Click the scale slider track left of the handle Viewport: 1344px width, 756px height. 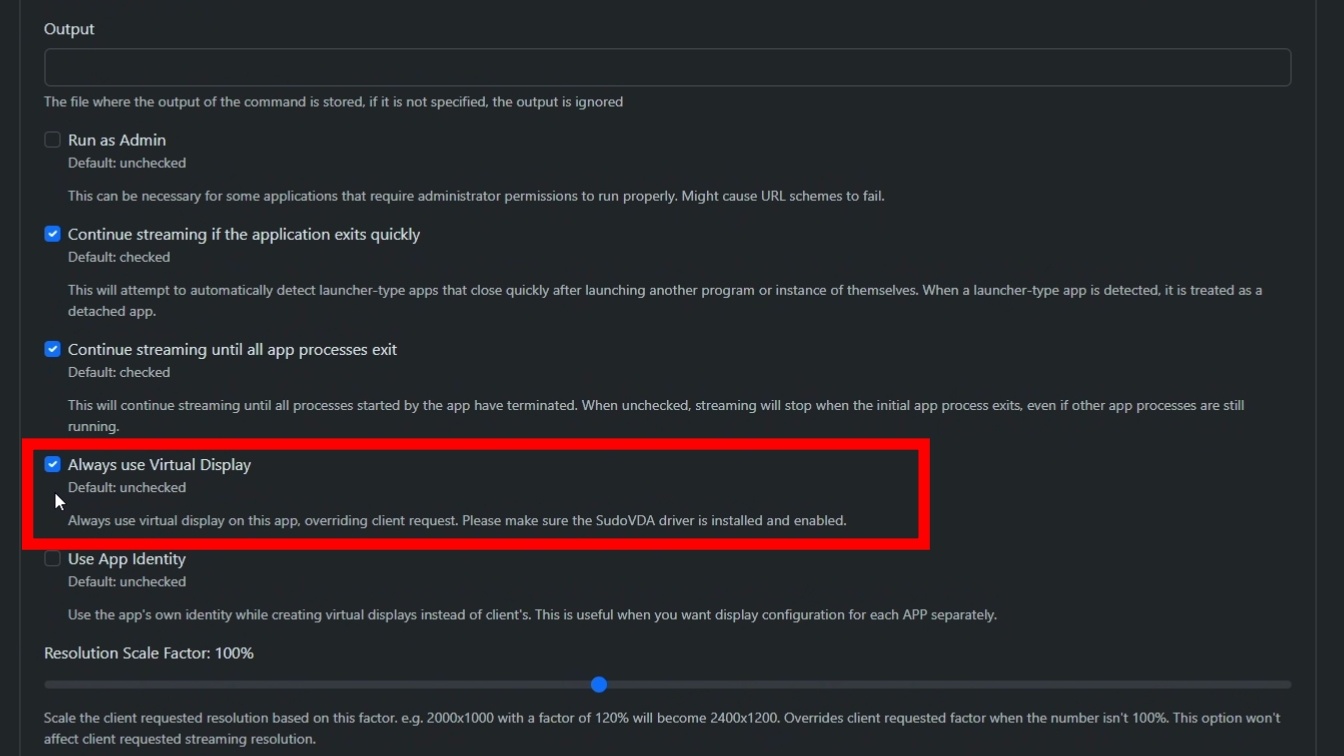click(x=320, y=685)
